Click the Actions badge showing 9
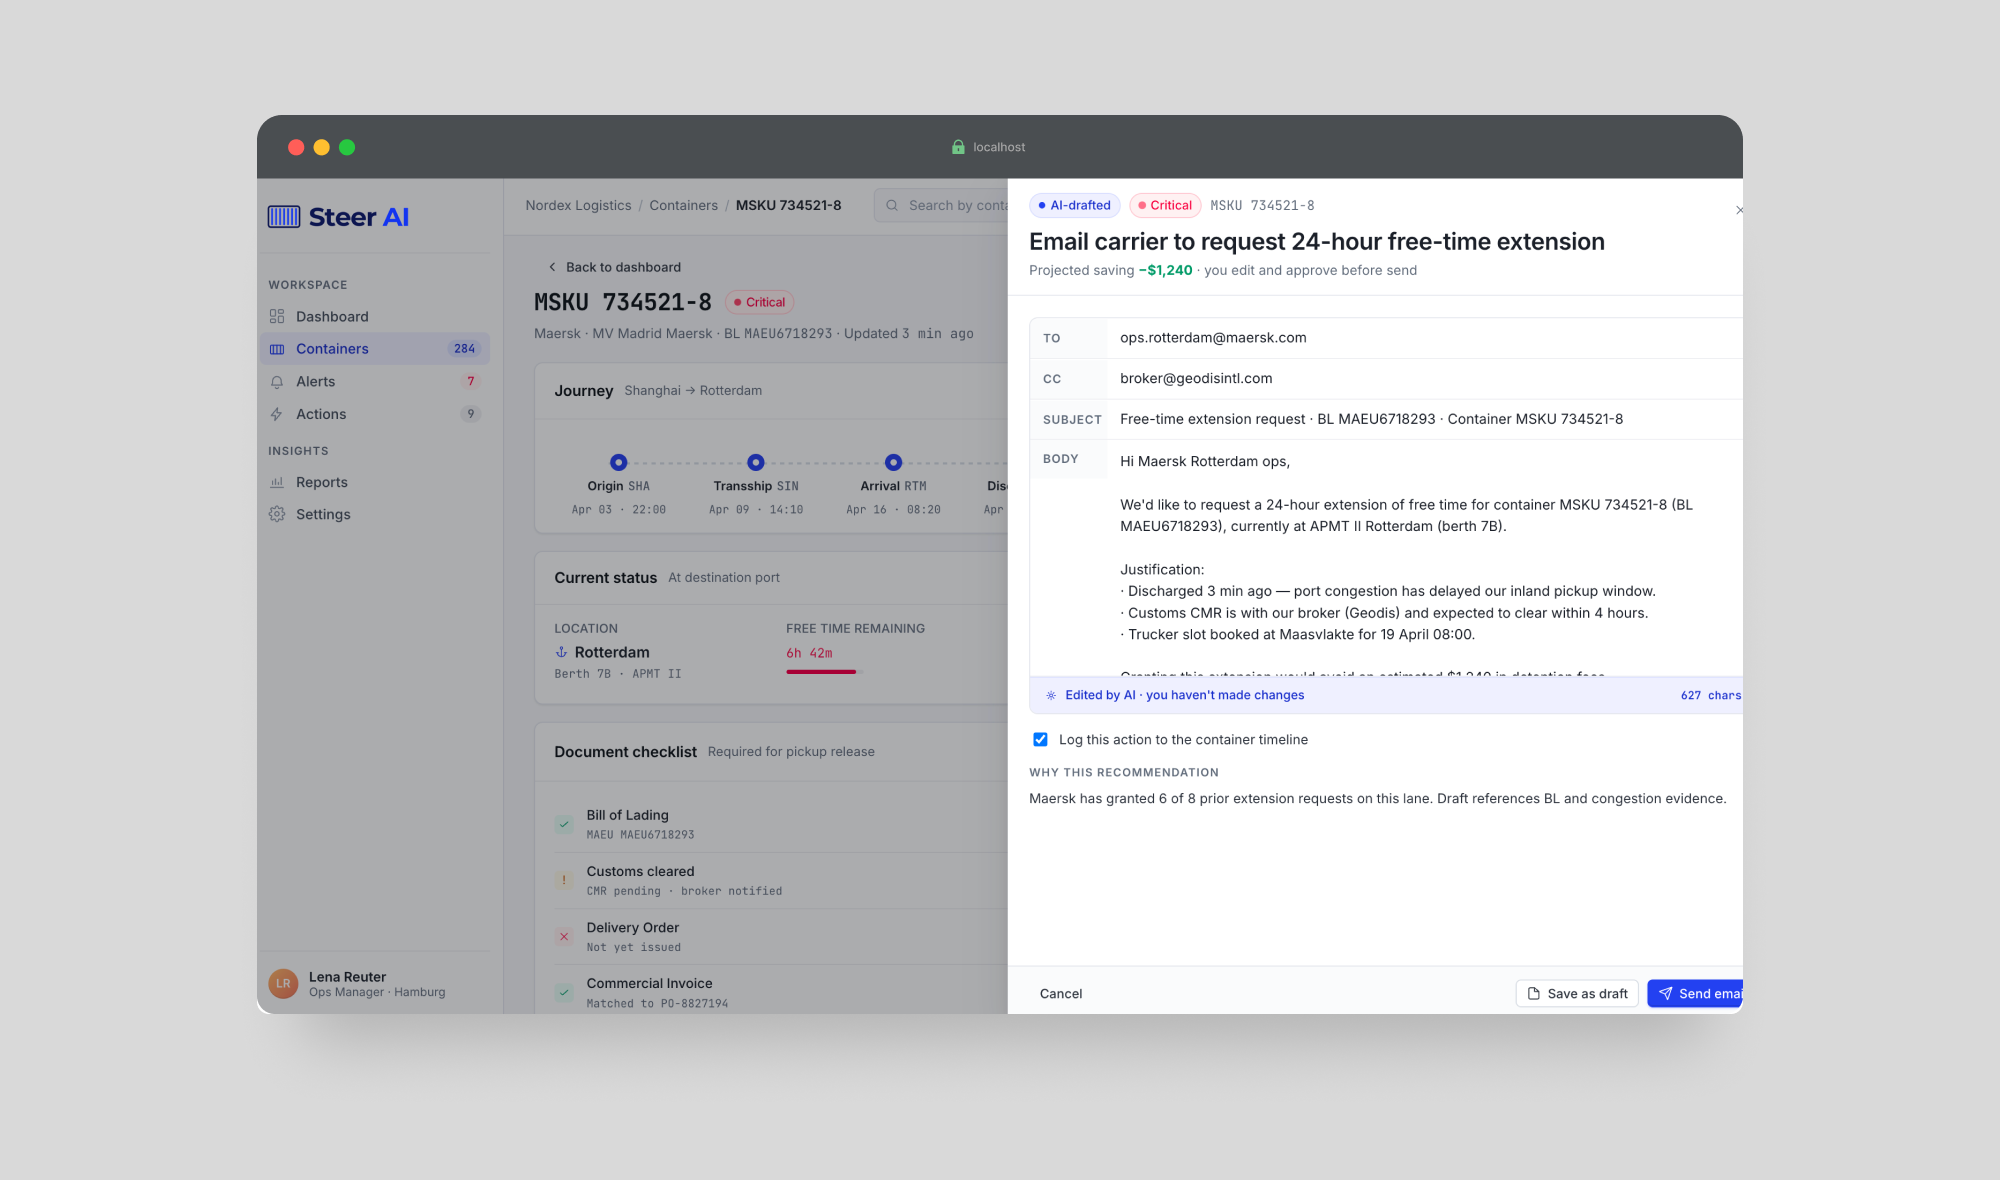The height and width of the screenshot is (1180, 2000). (x=470, y=414)
